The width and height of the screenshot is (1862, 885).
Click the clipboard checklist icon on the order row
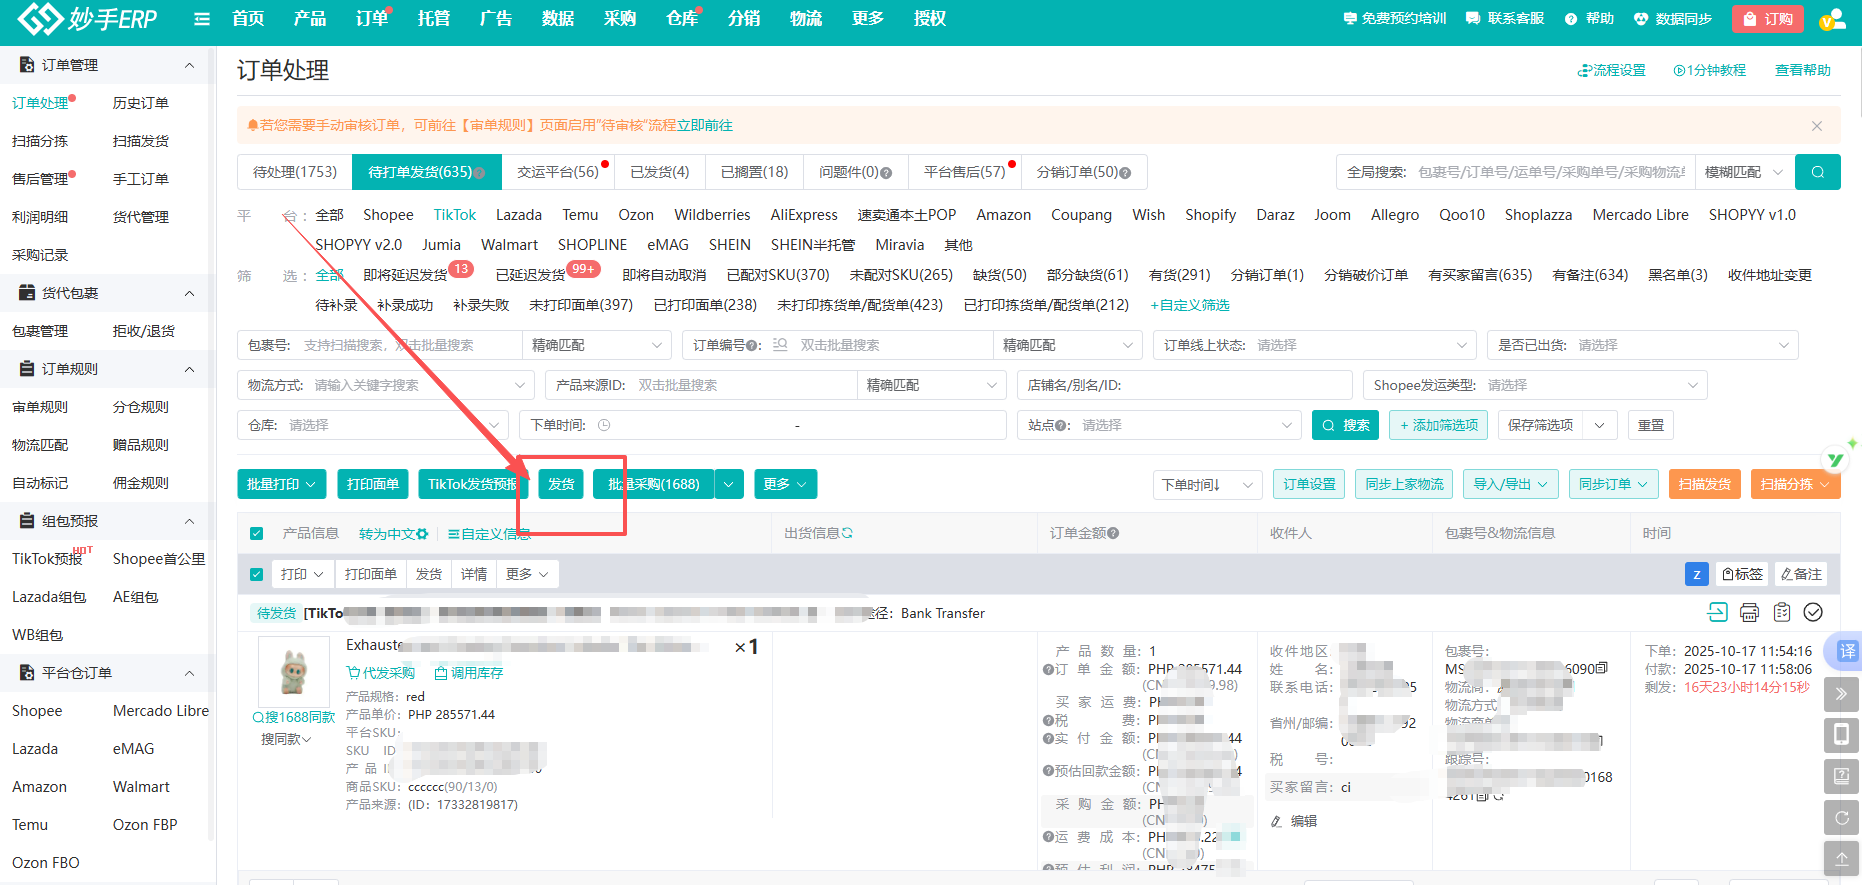(1781, 612)
